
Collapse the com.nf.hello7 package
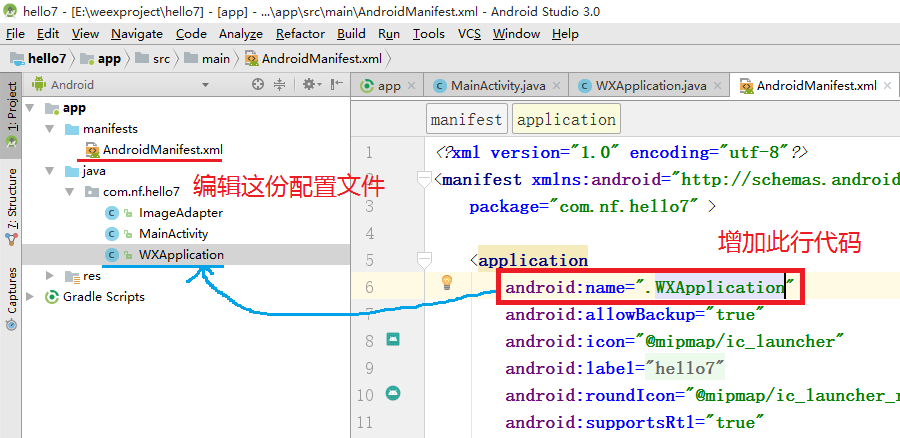tap(69, 192)
